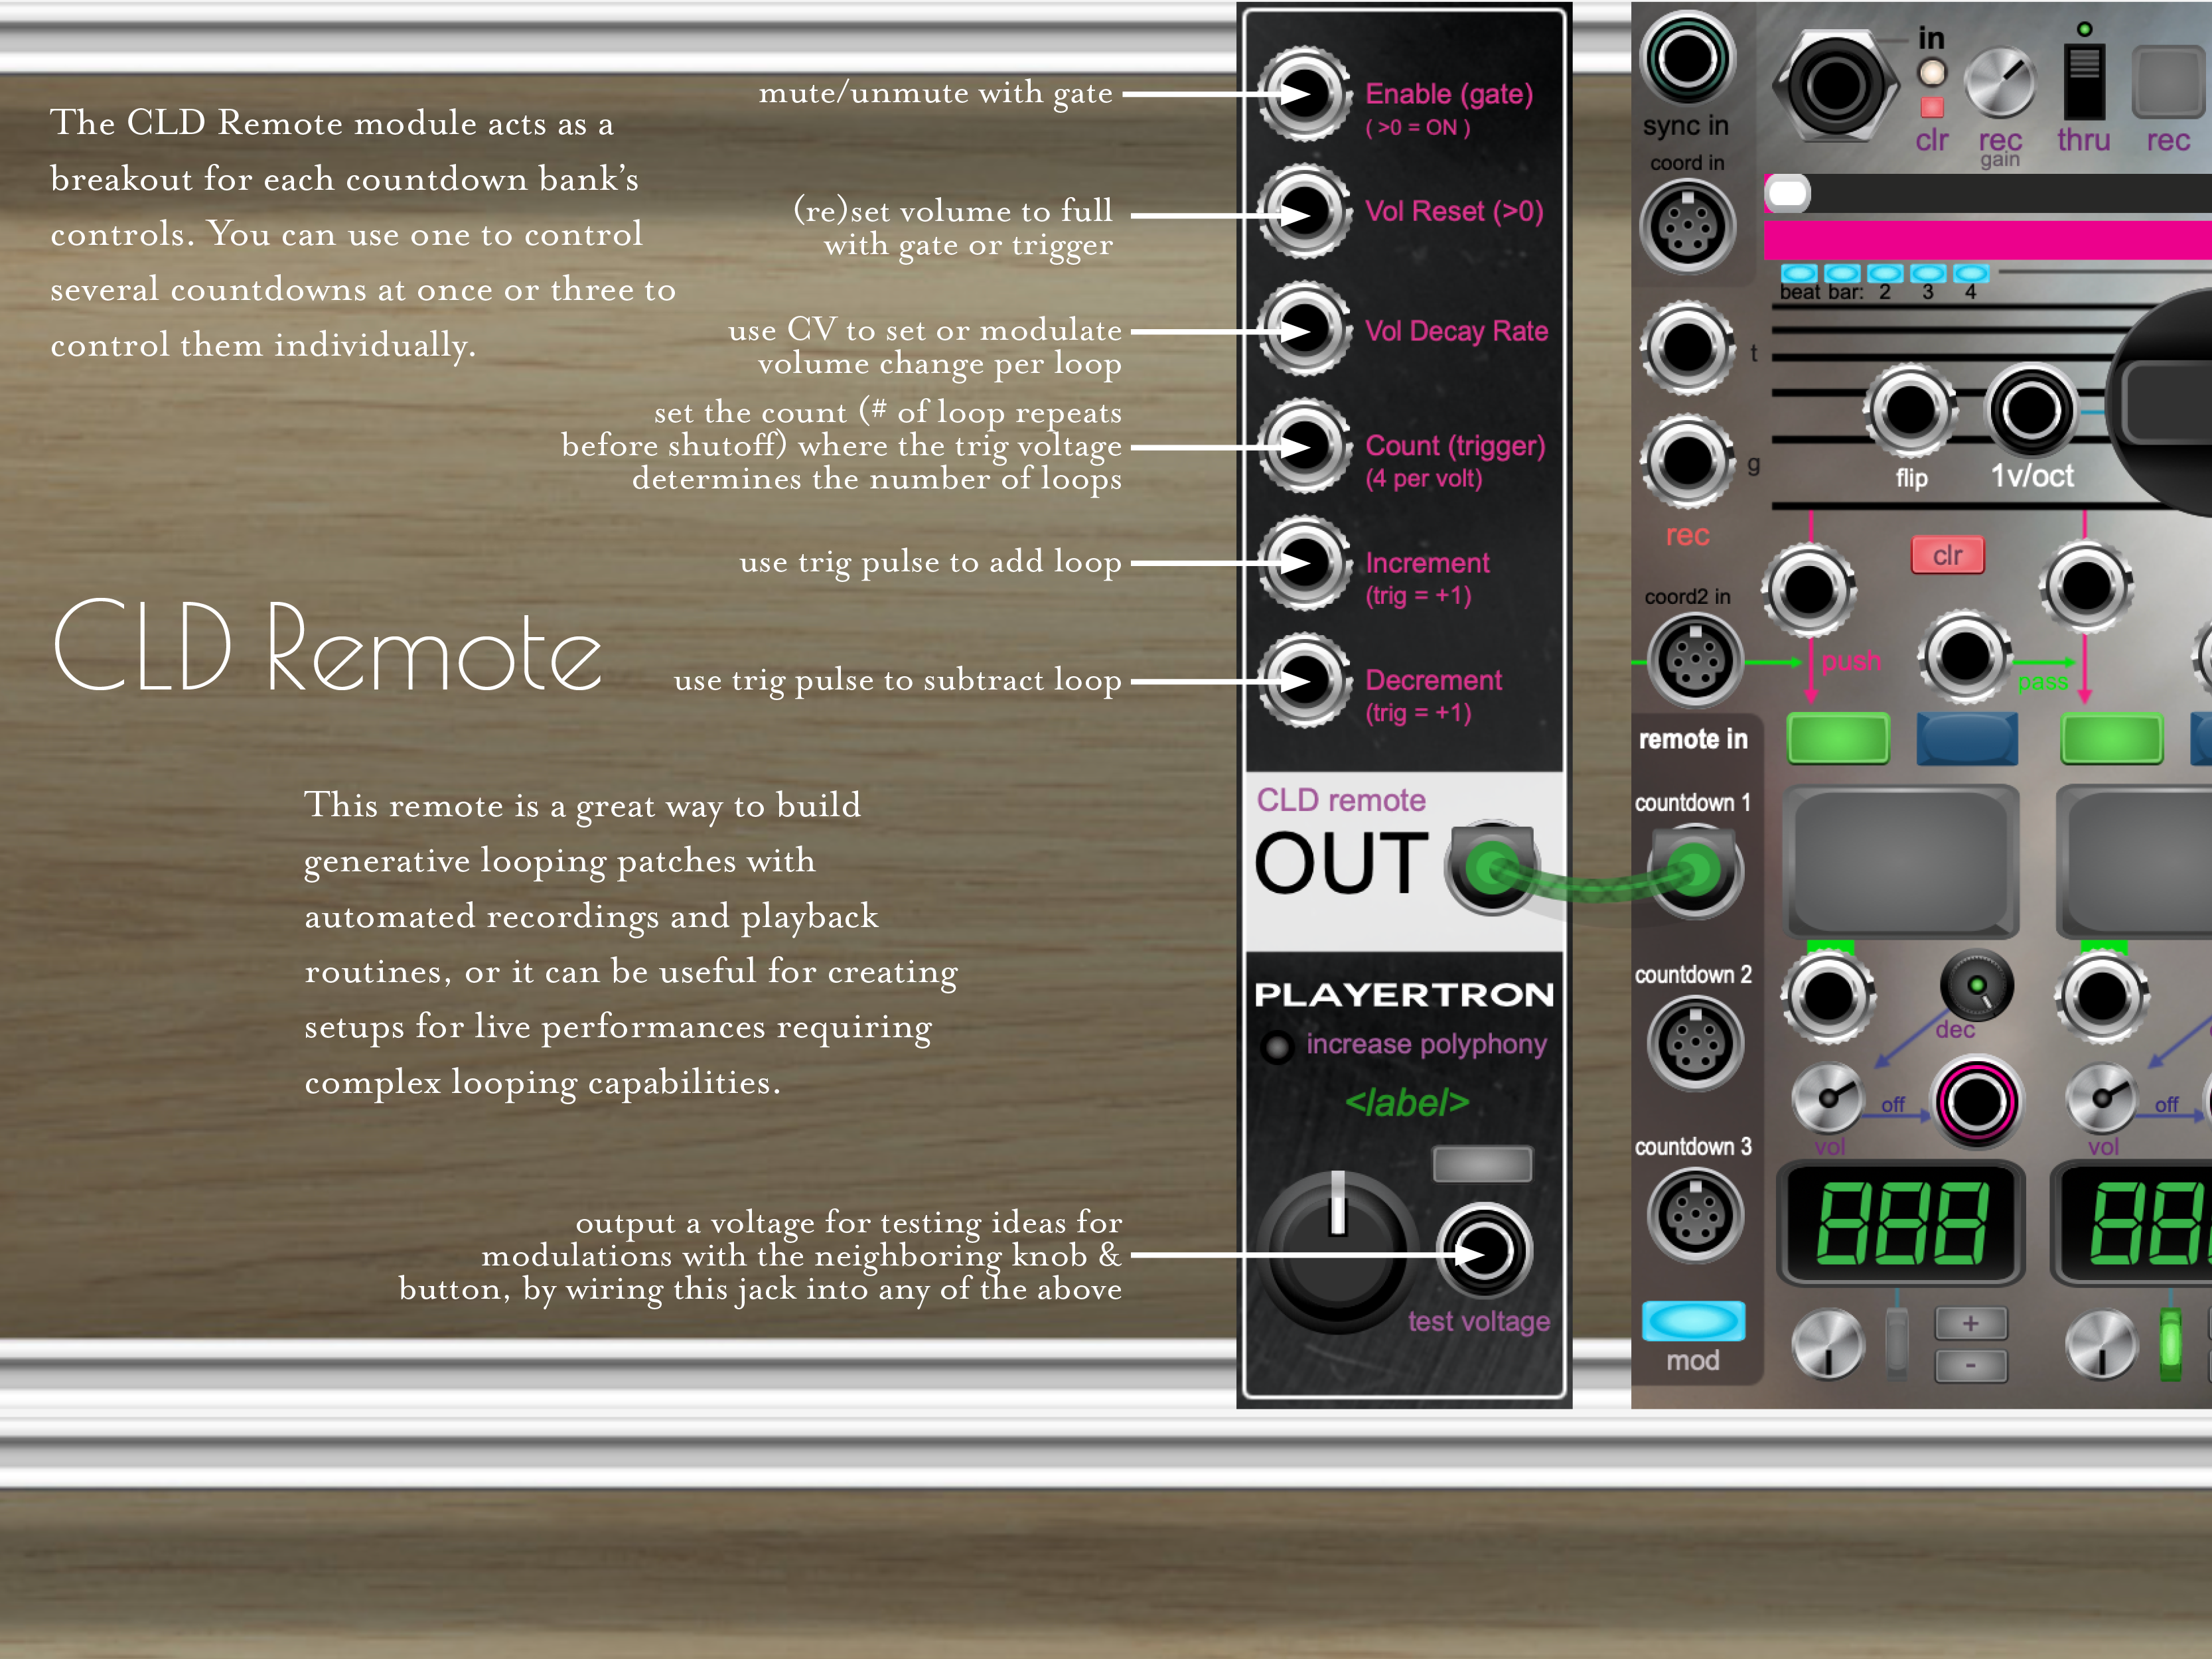Click the Vol Decay Rate jack
Screen dimensions: 2212x1659
pyautogui.click(x=1304, y=329)
